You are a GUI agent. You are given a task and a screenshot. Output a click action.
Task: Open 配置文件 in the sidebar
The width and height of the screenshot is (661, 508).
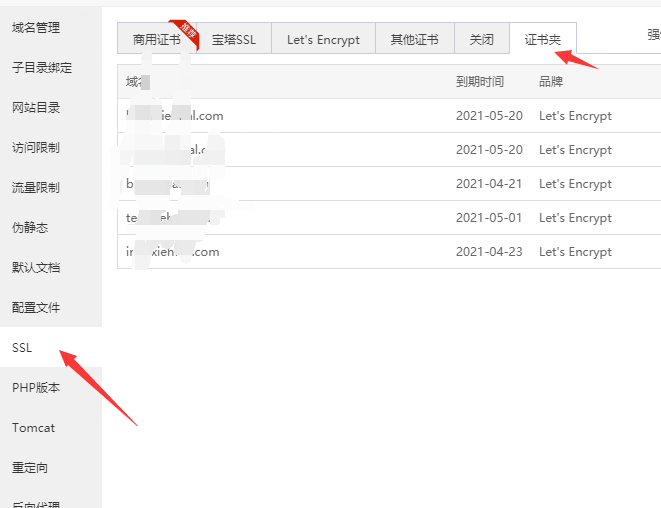(x=36, y=308)
